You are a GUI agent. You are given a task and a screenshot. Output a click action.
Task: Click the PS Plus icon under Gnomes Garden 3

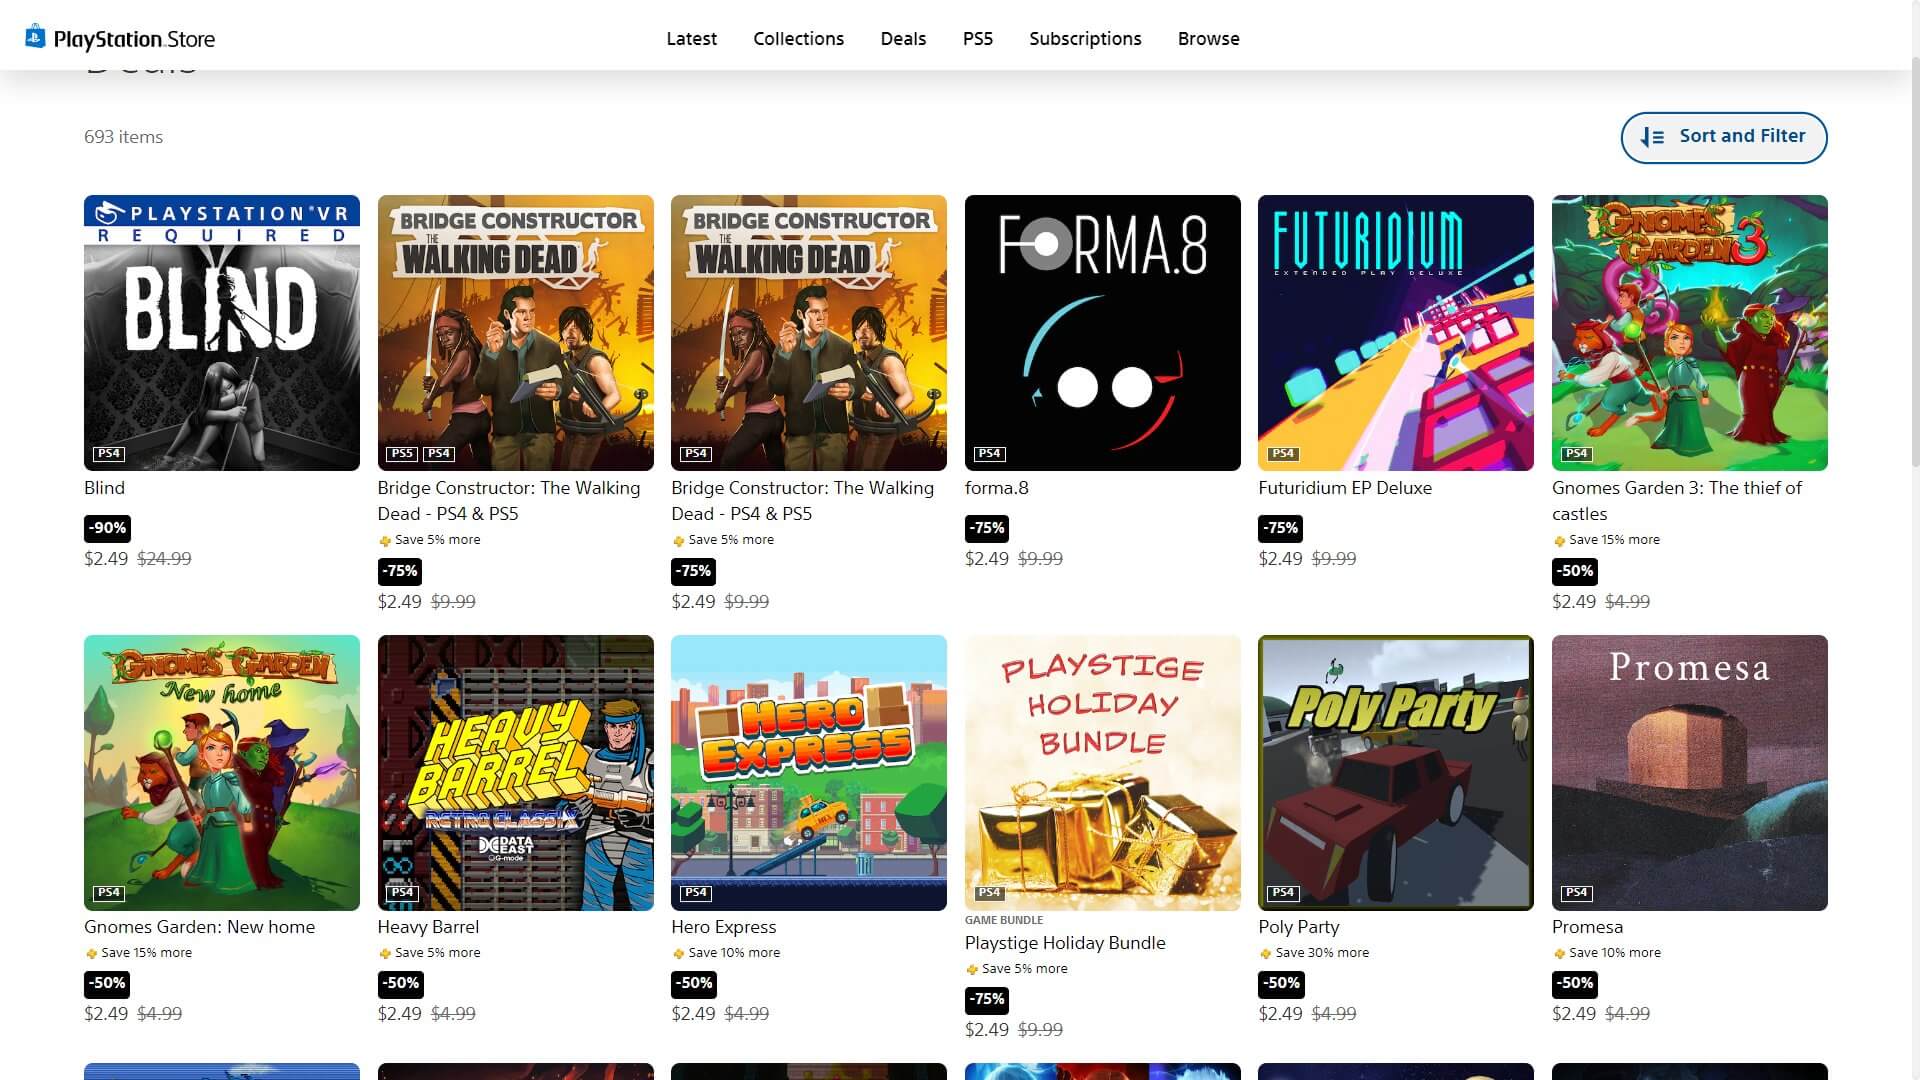[x=1559, y=541]
